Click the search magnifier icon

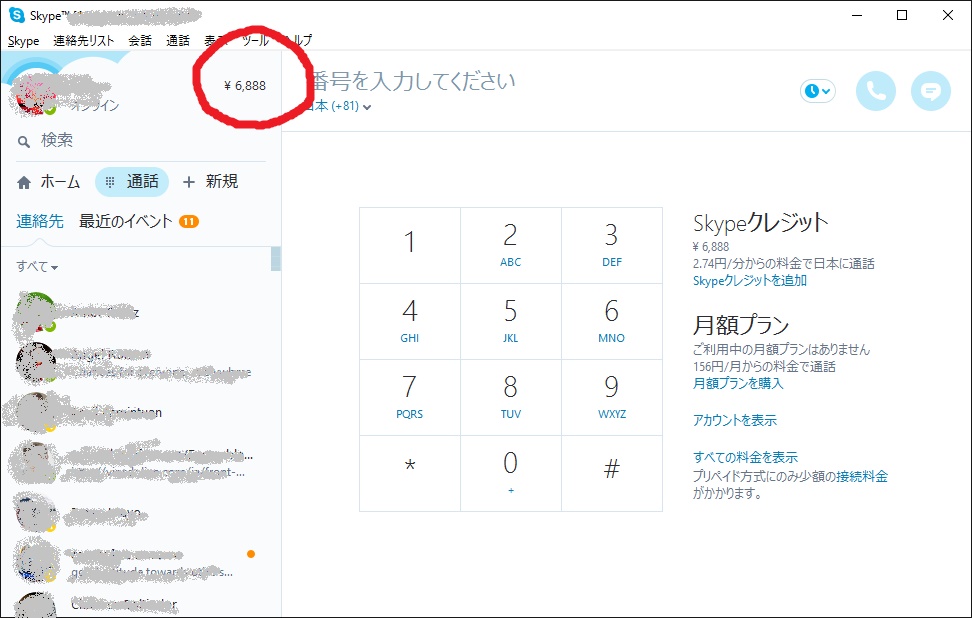(24, 142)
